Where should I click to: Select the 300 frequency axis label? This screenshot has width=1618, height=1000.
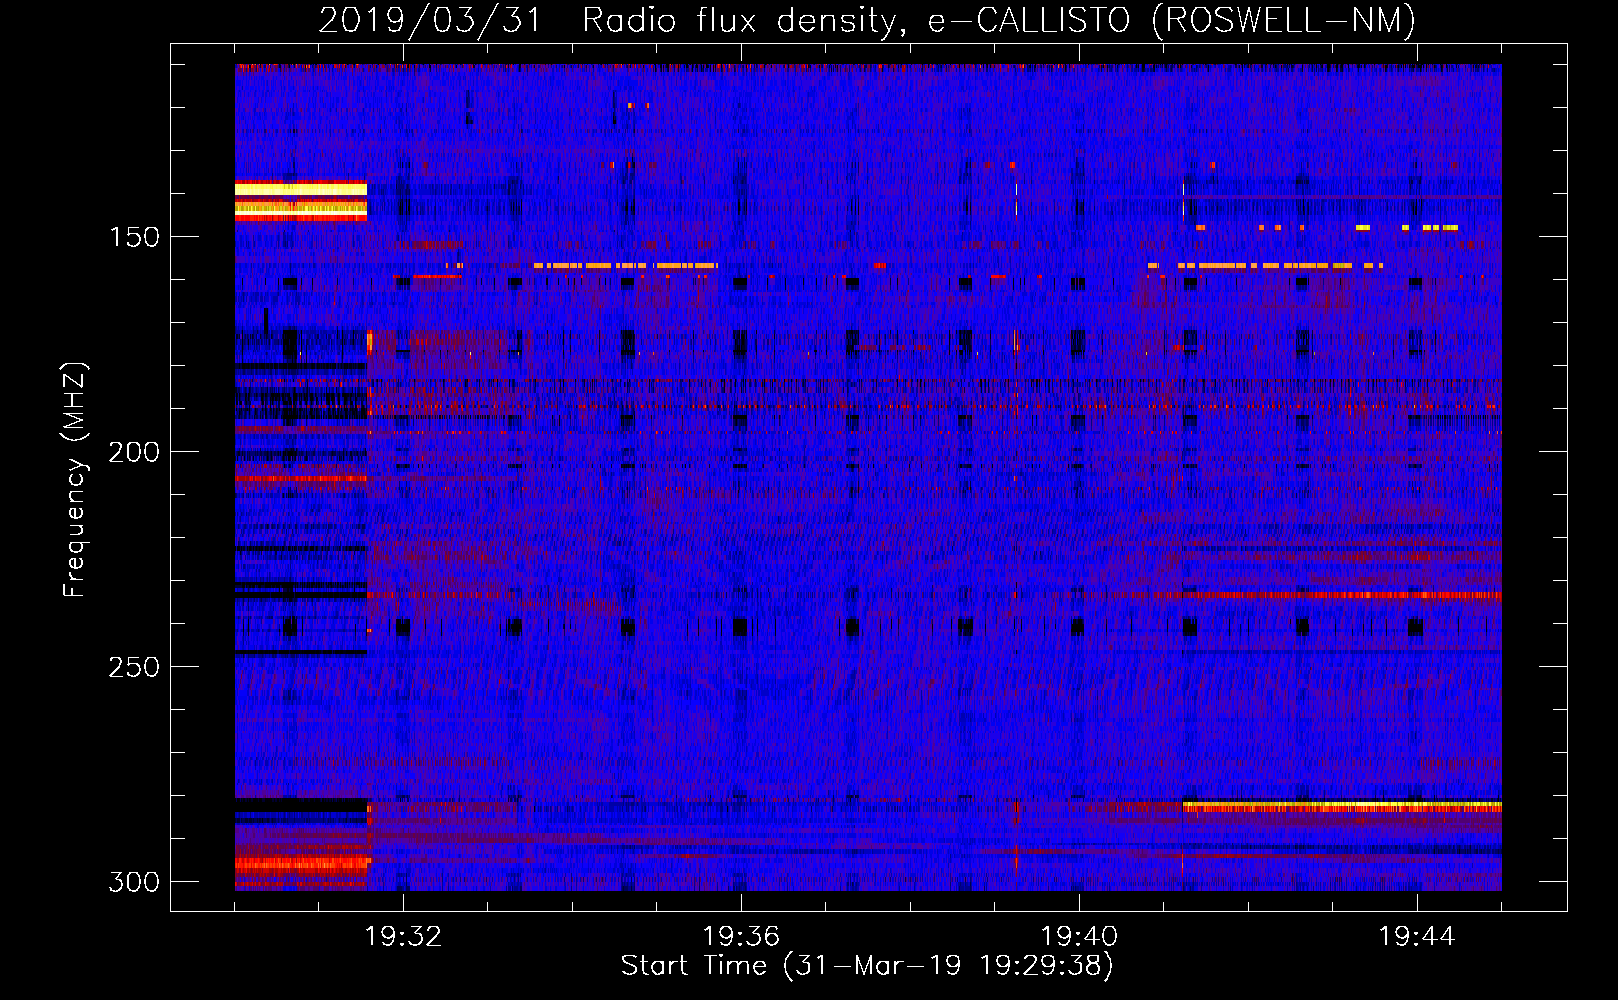point(134,882)
